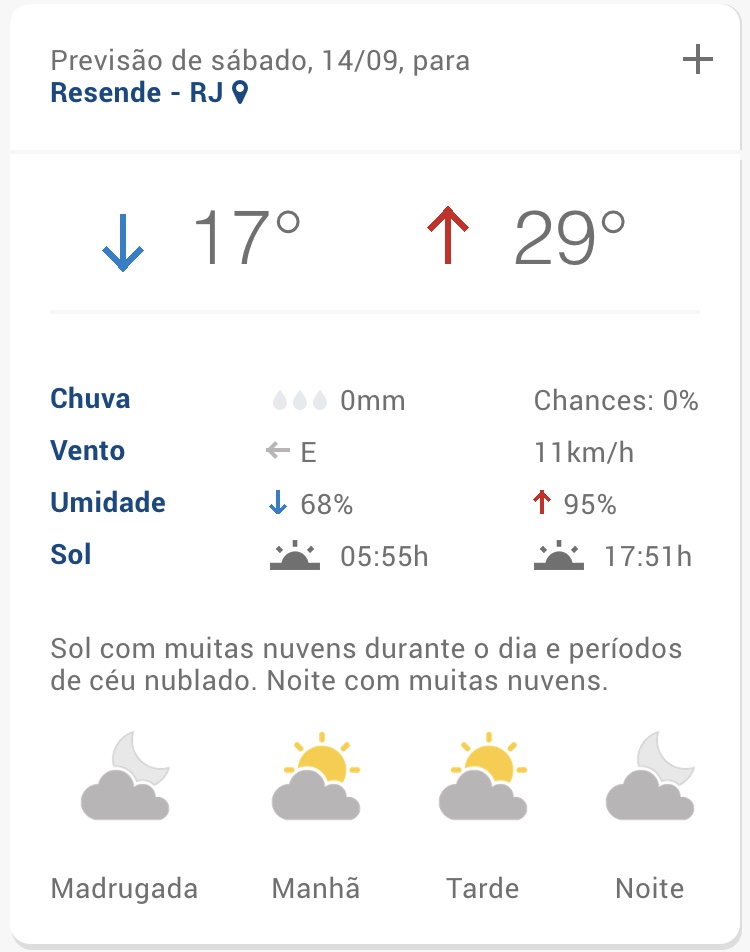Viewport: 750px width, 952px height.
Task: Open Resende - RJ location link
Action: 137,94
